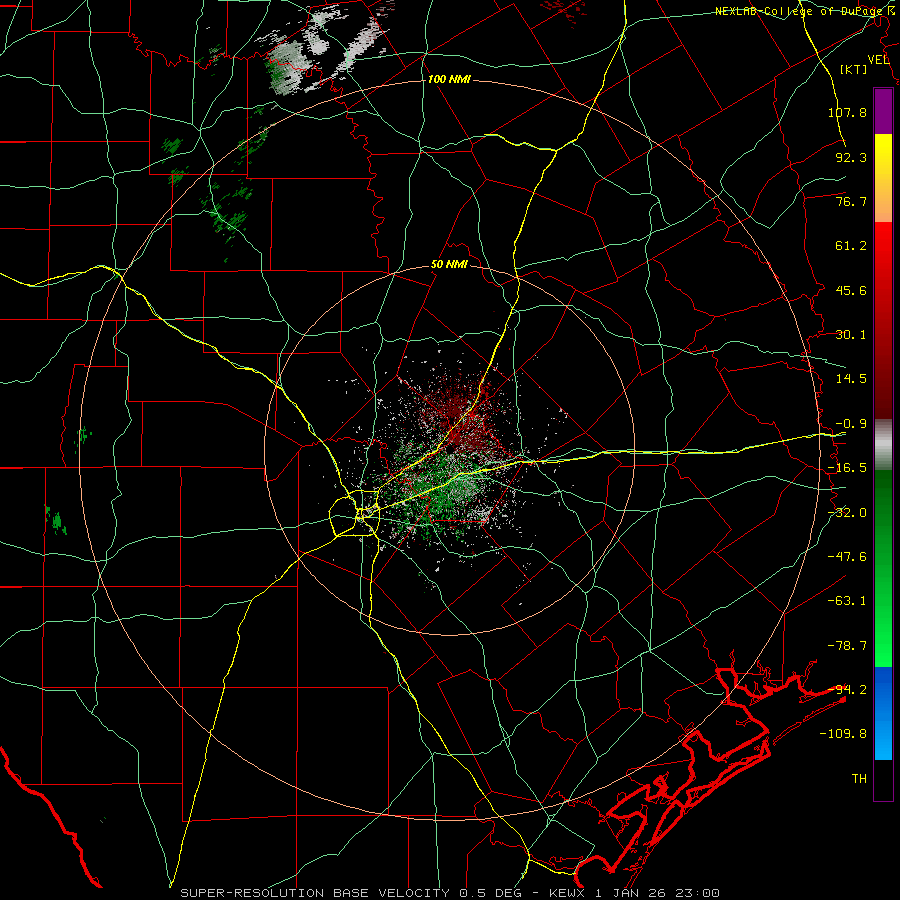Screen dimensions: 900x900
Task: Select the -63.1 legend value
Action: coord(847,601)
